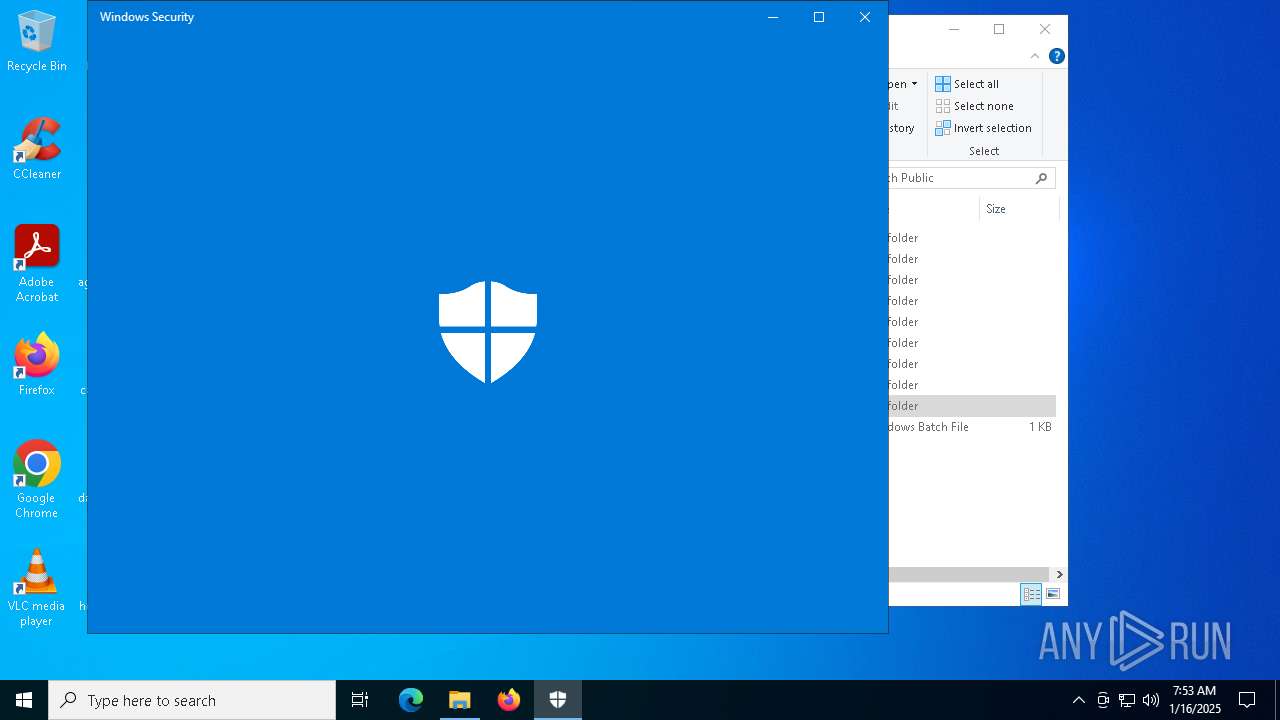Click the taskbar search box
The width and height of the screenshot is (1280, 720).
(192, 700)
